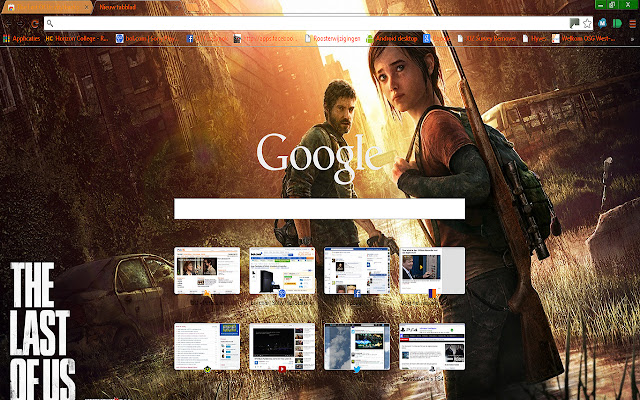Click the Welkom OSG West bookmark favicon
Image resolution: width=640 pixels, height=400 pixels.
(x=556, y=39)
